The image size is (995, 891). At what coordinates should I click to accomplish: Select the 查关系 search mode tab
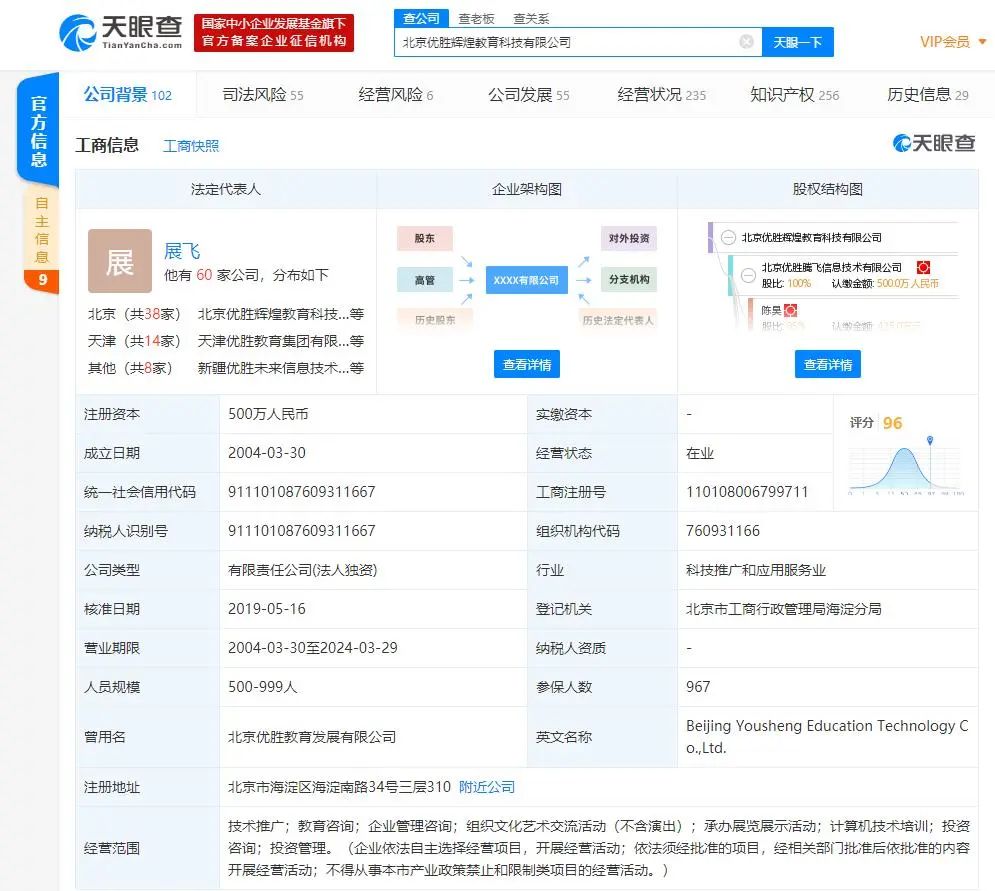531,18
